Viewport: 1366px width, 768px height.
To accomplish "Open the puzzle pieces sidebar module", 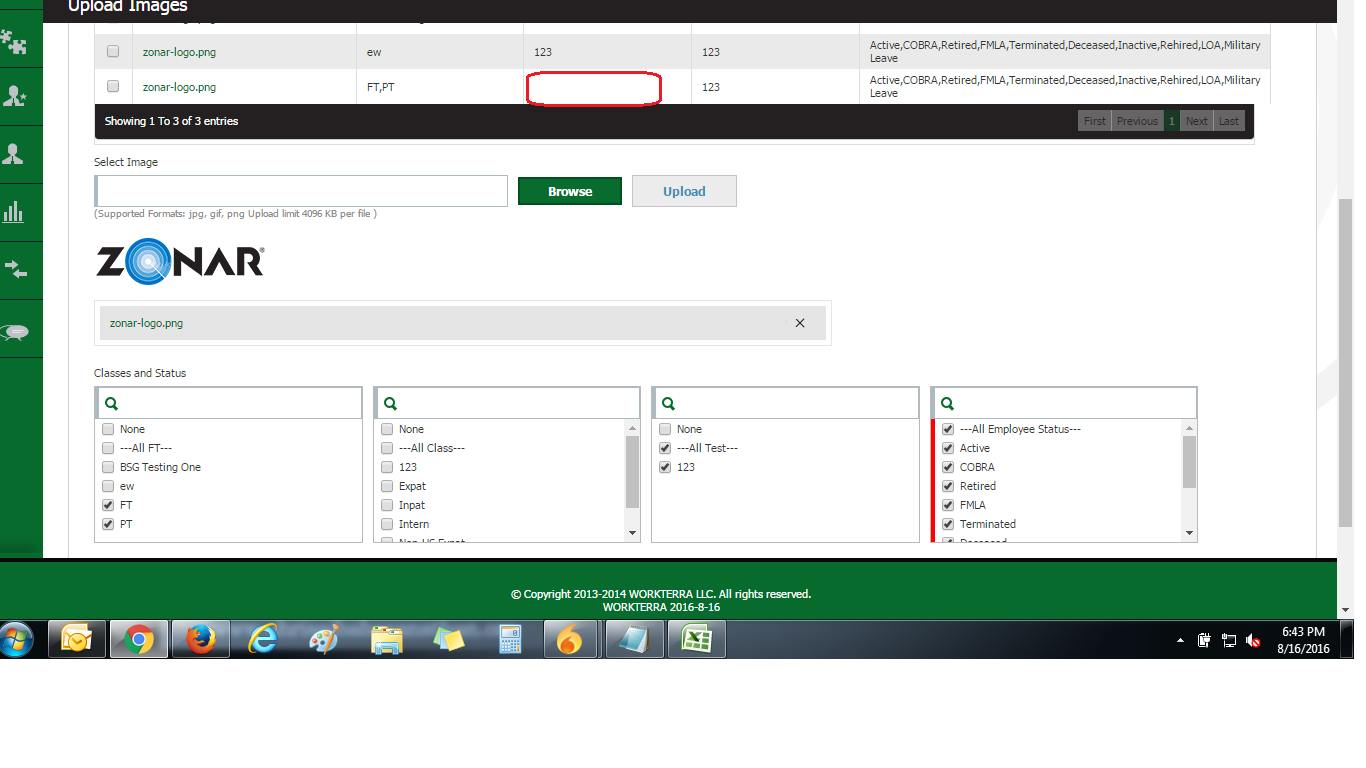I will click(14, 42).
